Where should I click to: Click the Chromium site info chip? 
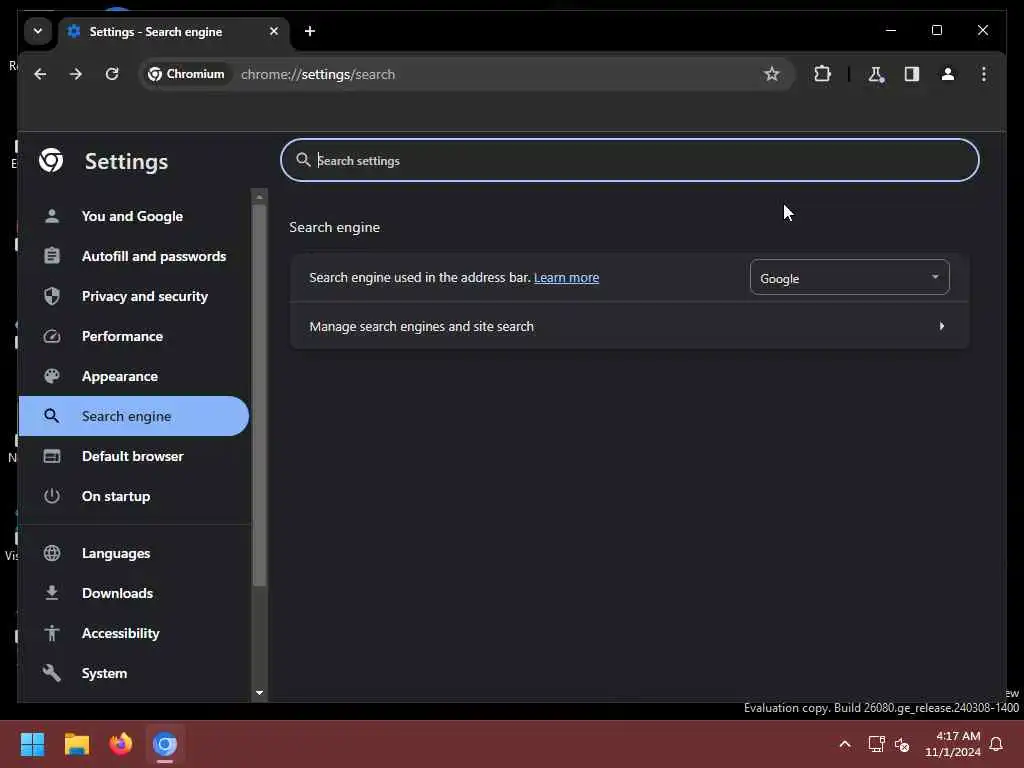point(187,74)
